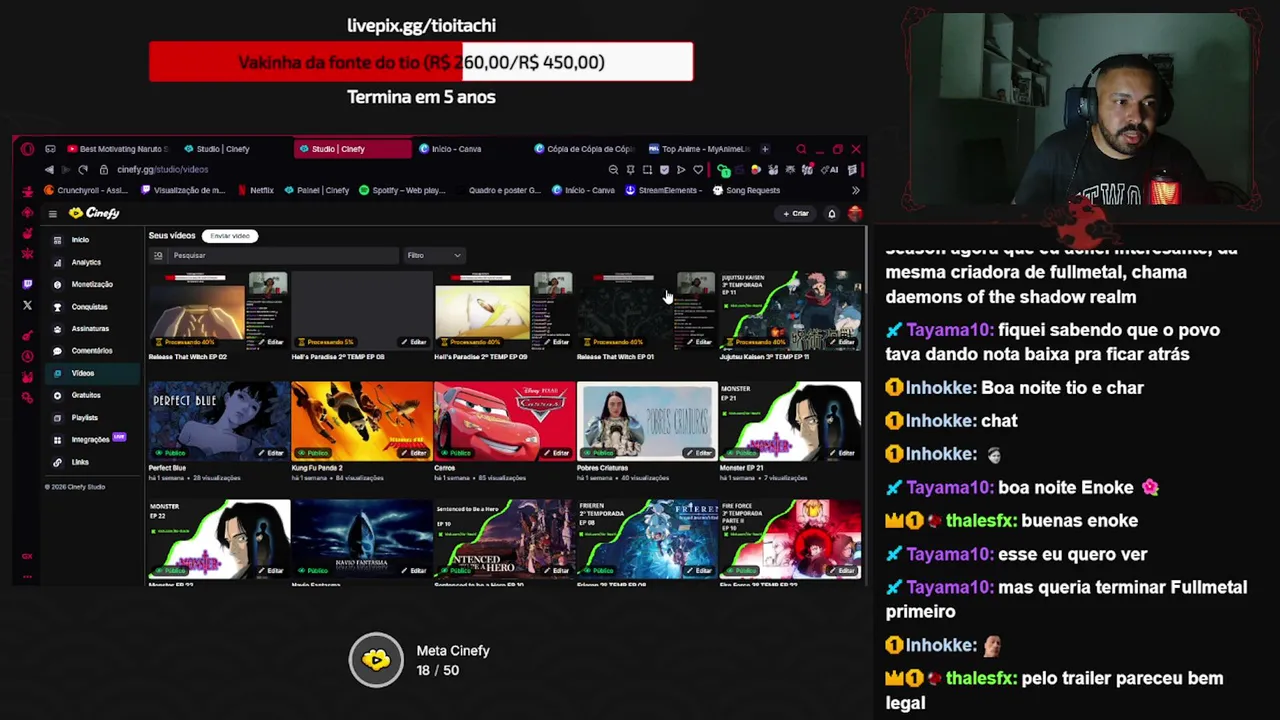
Task: Click the Criar button
Action: pos(796,213)
